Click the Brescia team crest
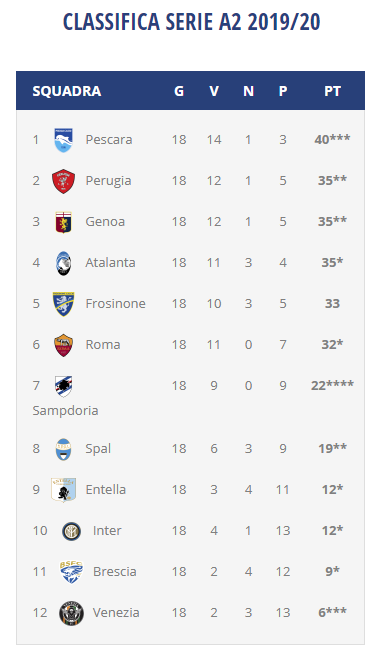The image size is (379, 652). coord(71,572)
